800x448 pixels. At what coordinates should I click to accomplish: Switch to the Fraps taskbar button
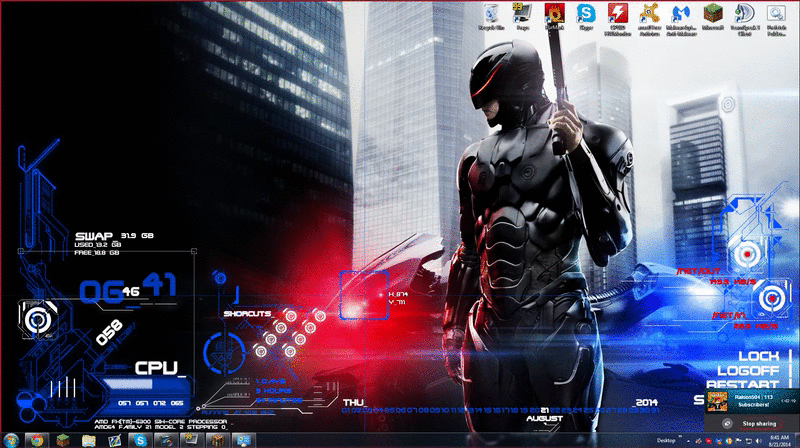[x=192, y=440]
